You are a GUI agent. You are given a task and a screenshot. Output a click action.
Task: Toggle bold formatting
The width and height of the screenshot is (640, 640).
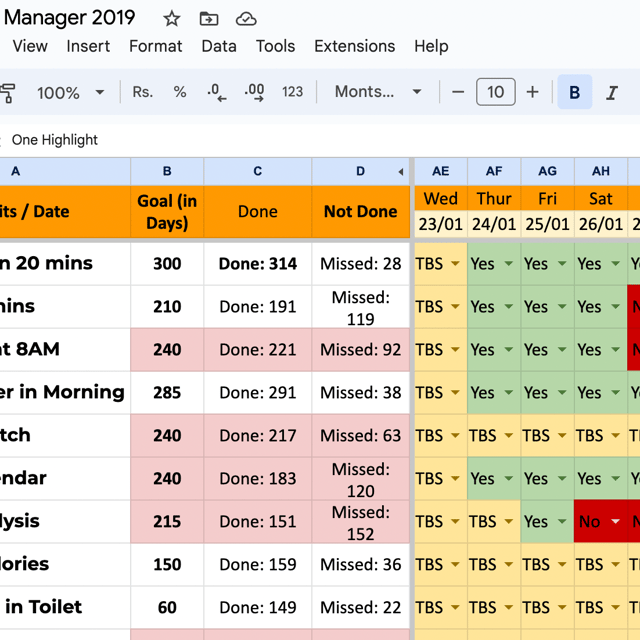(575, 92)
